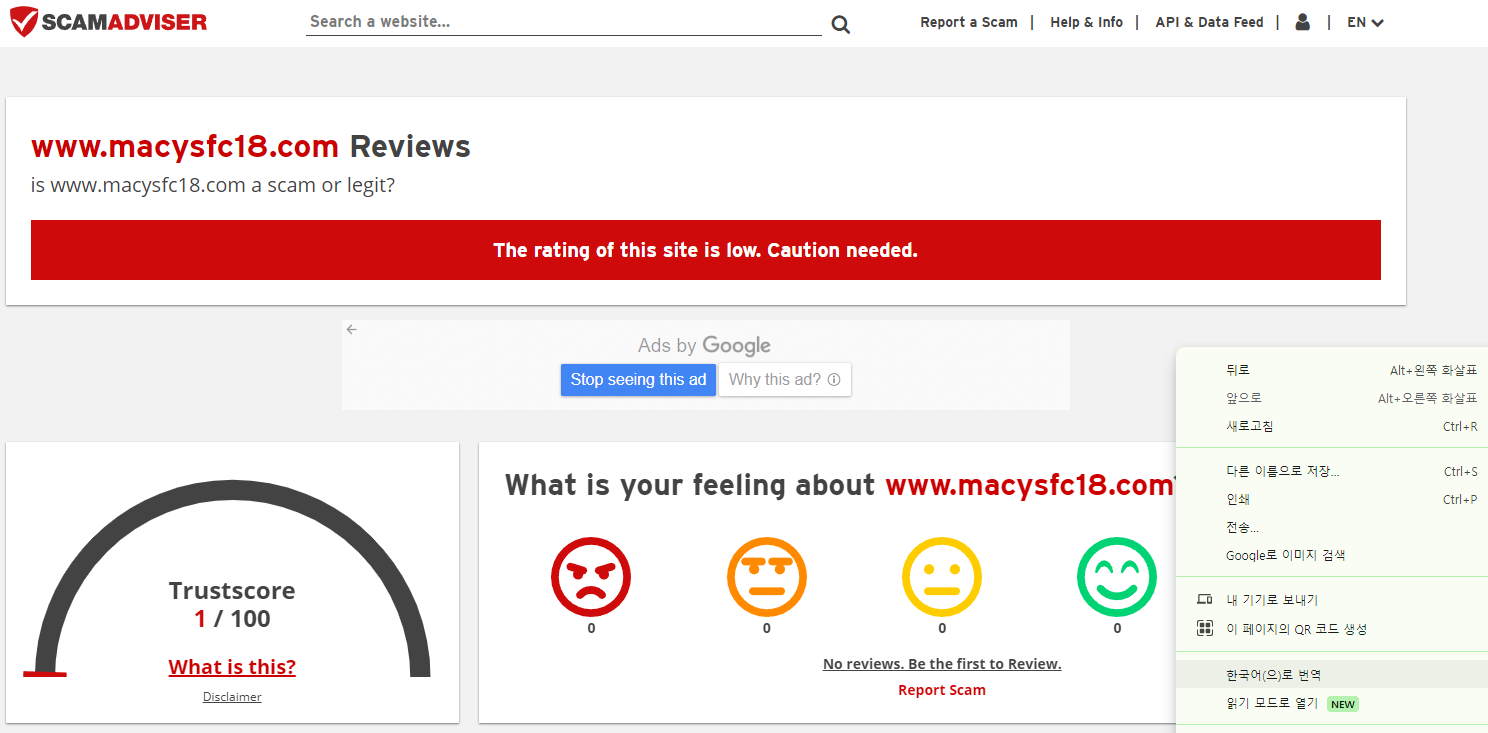This screenshot has height=733, width=1488.
Task: Open API & Data Feed link
Action: pos(1209,22)
